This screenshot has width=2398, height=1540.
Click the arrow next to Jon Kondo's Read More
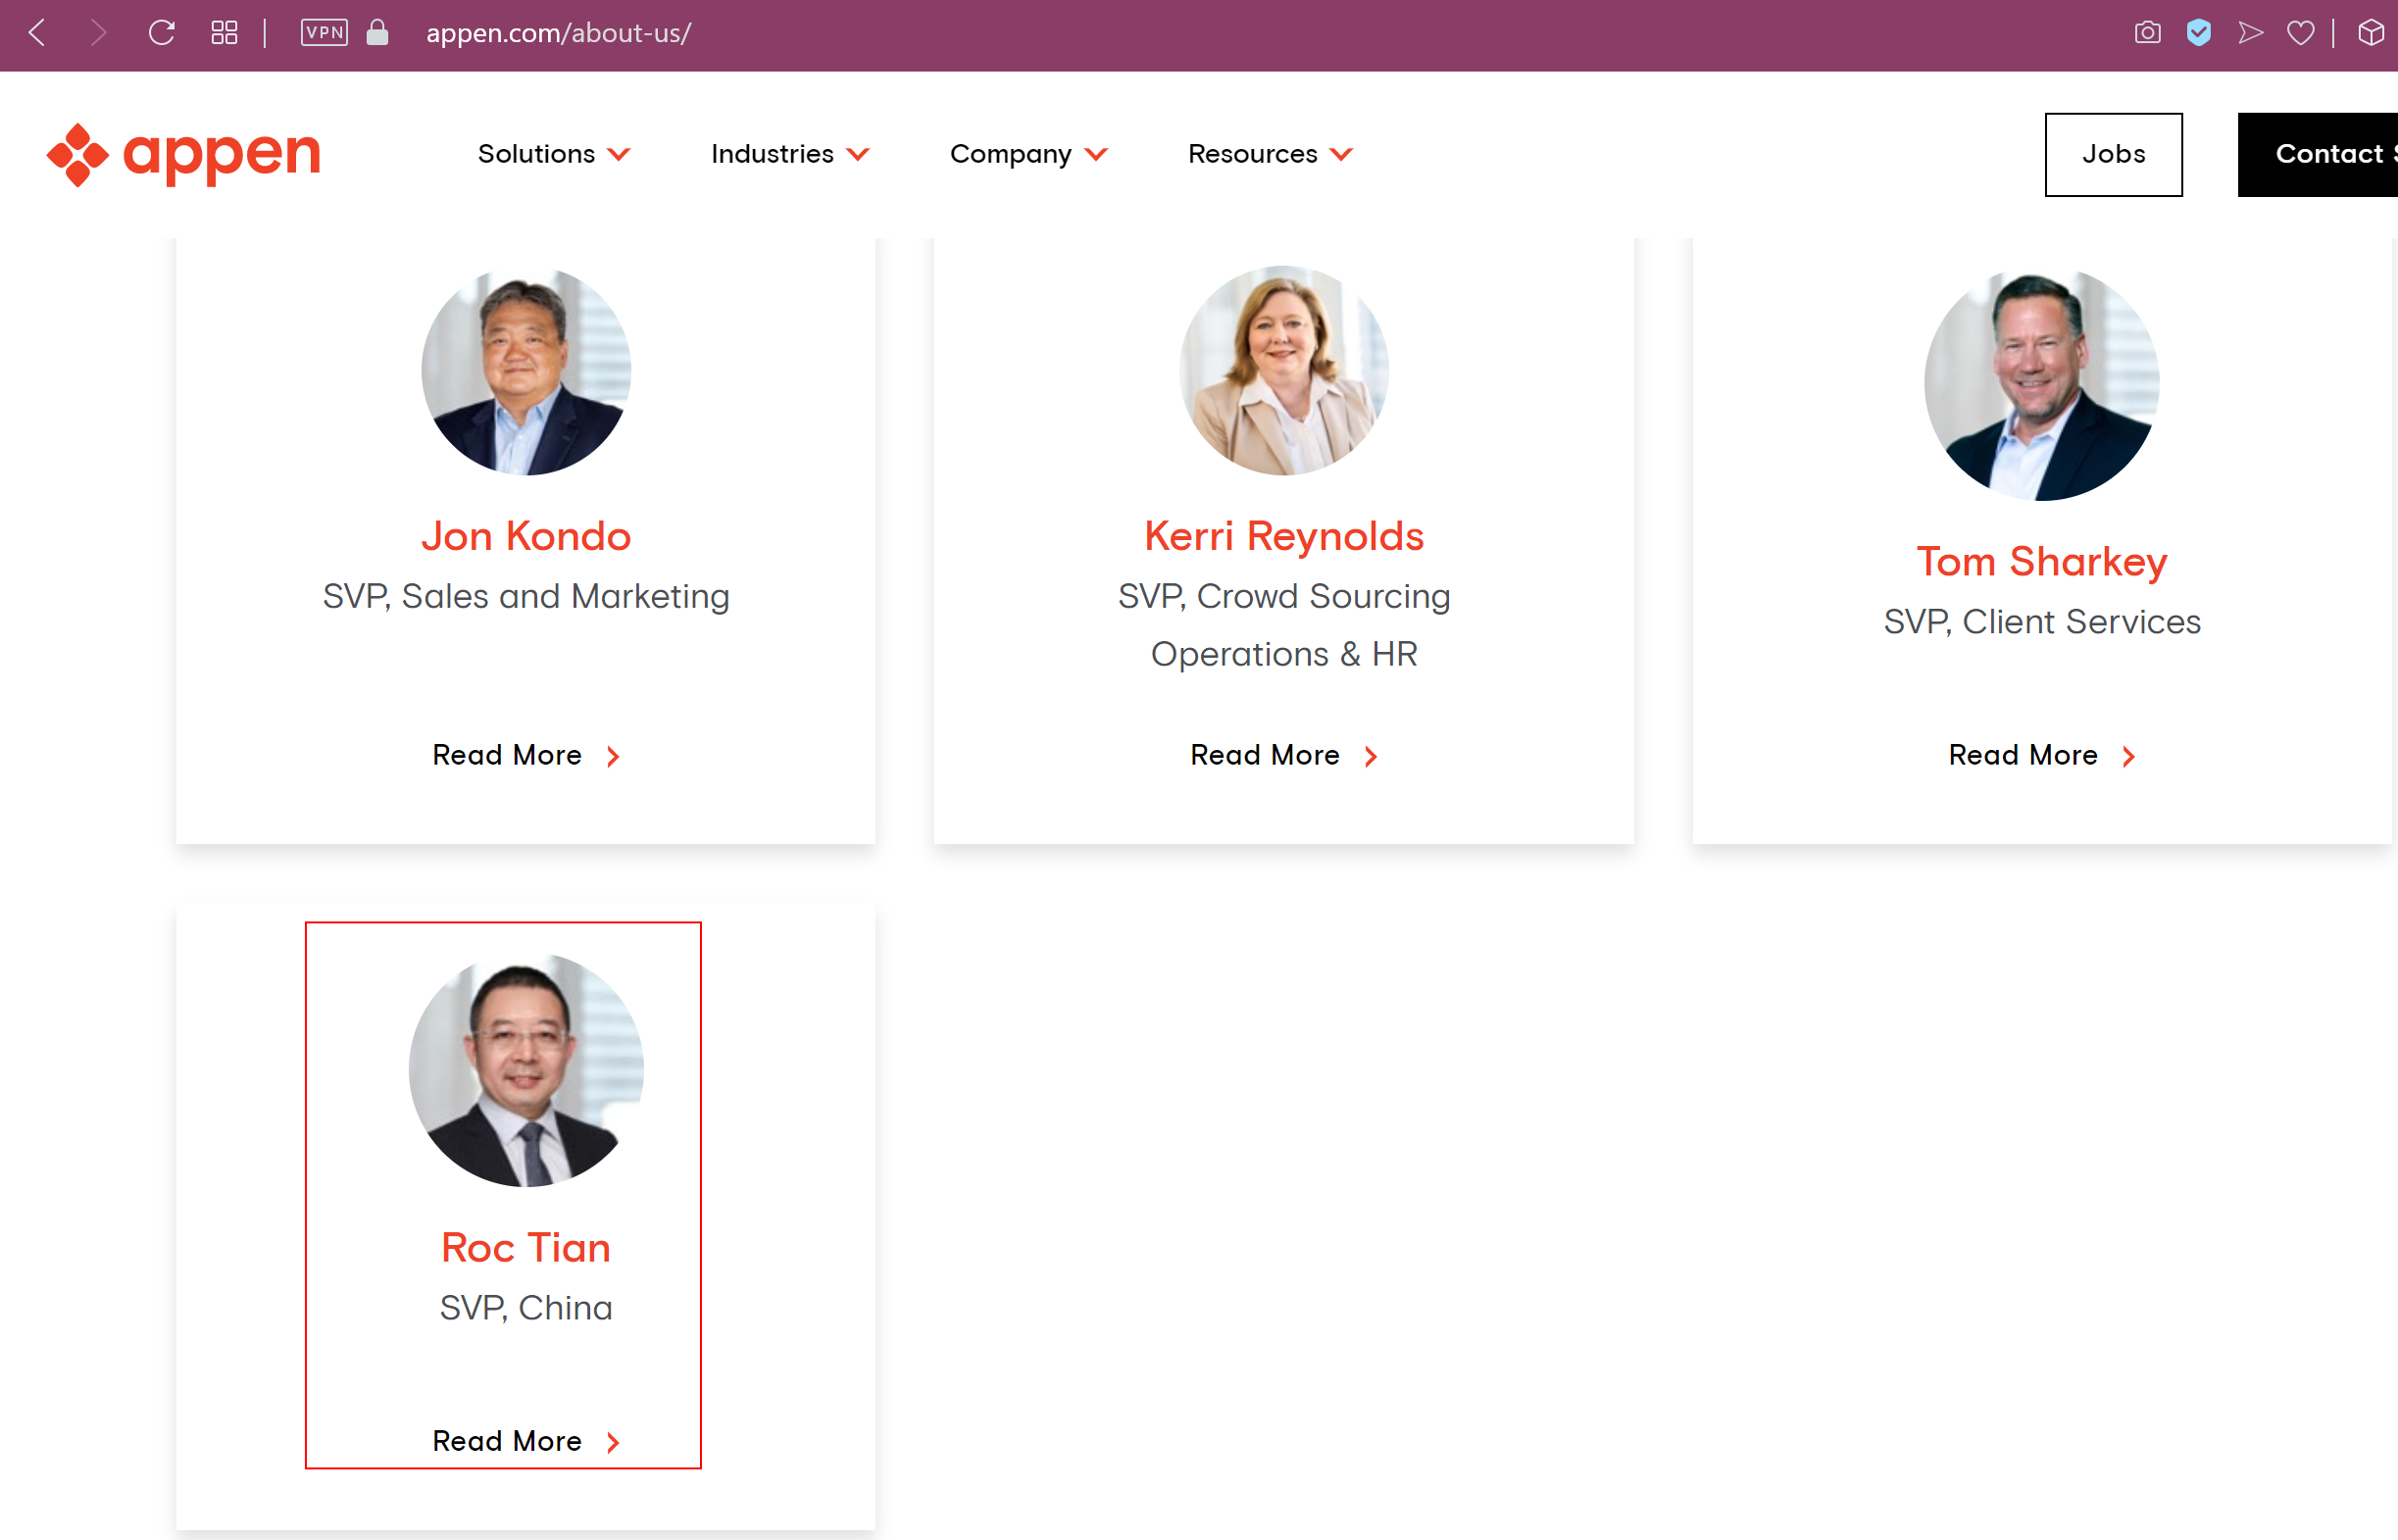point(613,757)
